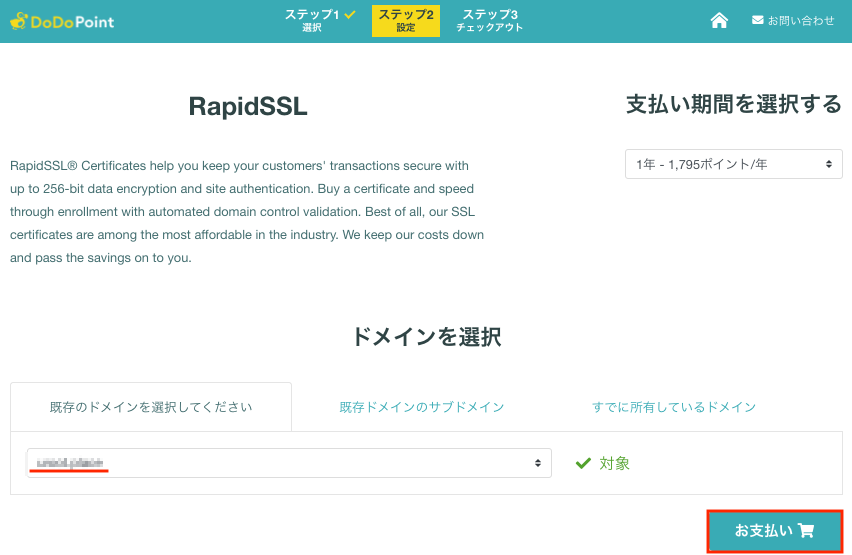Select the ステップ1 選択 step
Image resolution: width=852 pixels, height=555 pixels.
pyautogui.click(x=320, y=21)
